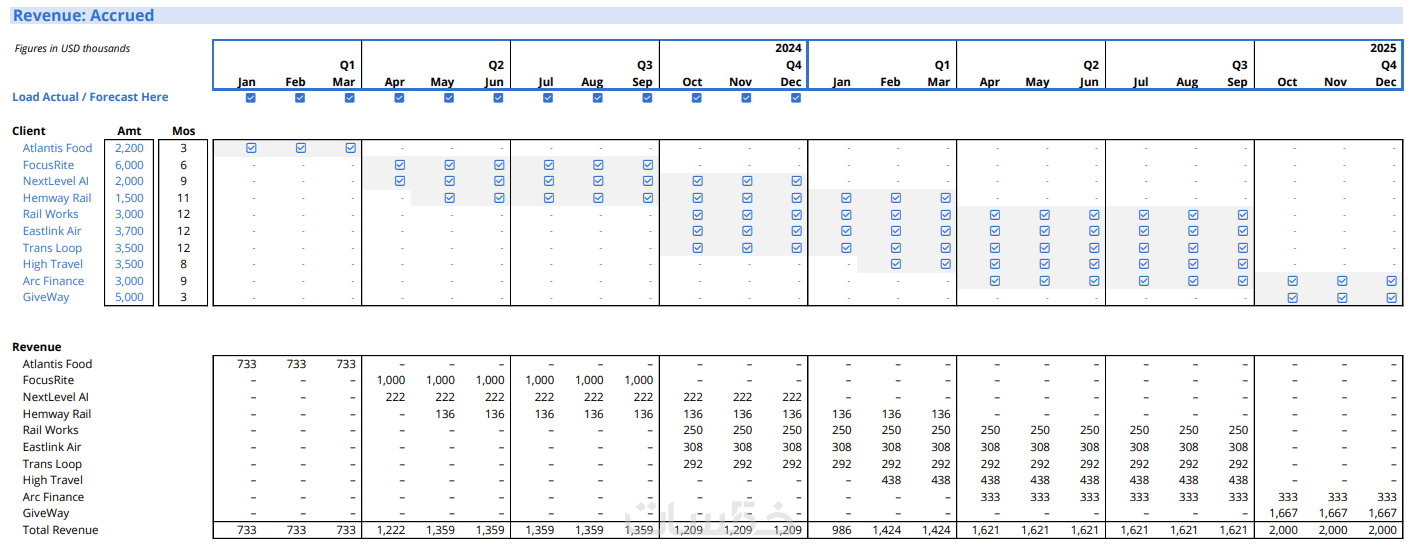Uncheck FocusRite checkbox for Apr 2024

pyautogui.click(x=400, y=165)
